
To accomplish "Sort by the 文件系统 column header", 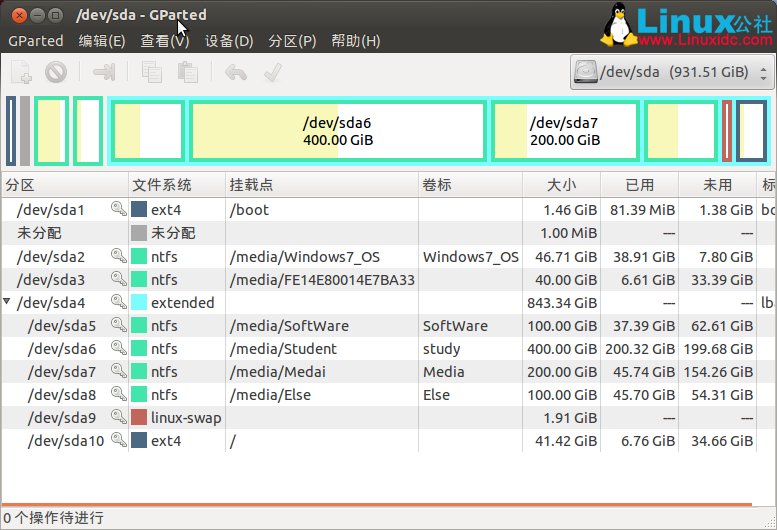I will click(177, 185).
